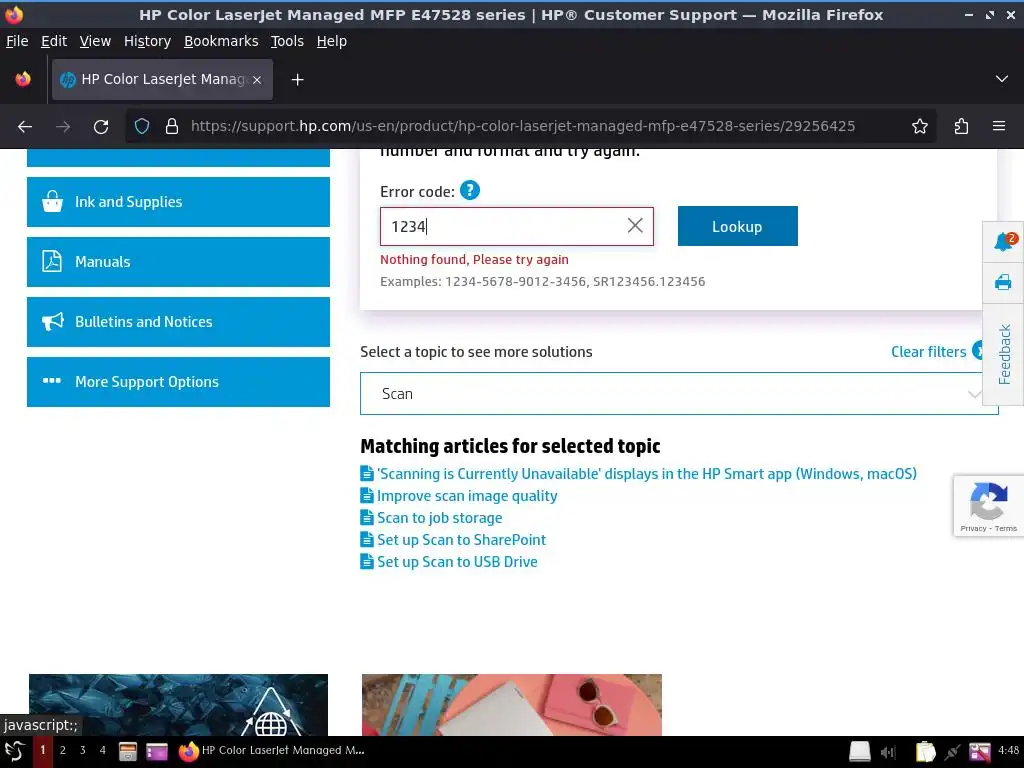
Task: Click the reCAPTCHA Privacy link
Action: [973, 528]
